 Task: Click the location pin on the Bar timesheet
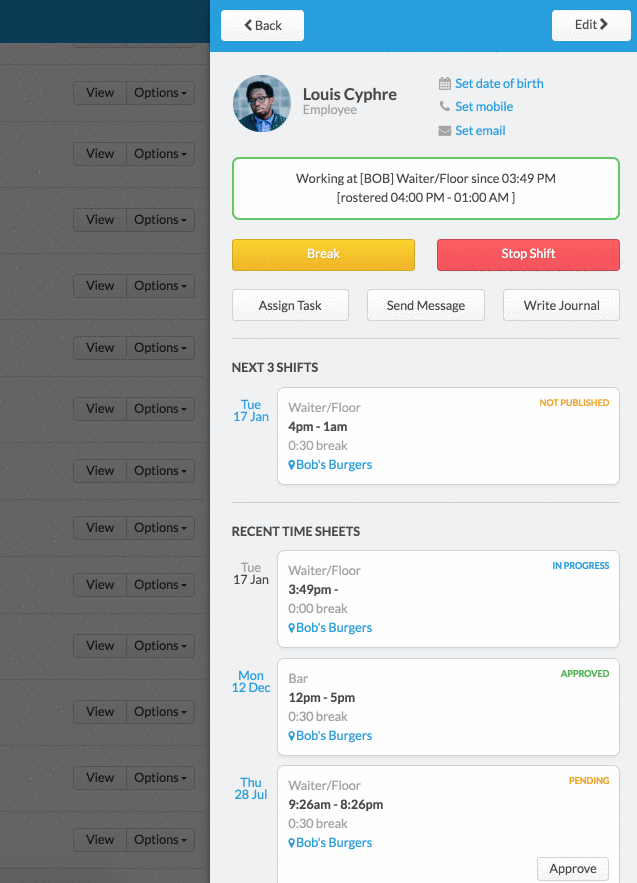click(x=292, y=736)
